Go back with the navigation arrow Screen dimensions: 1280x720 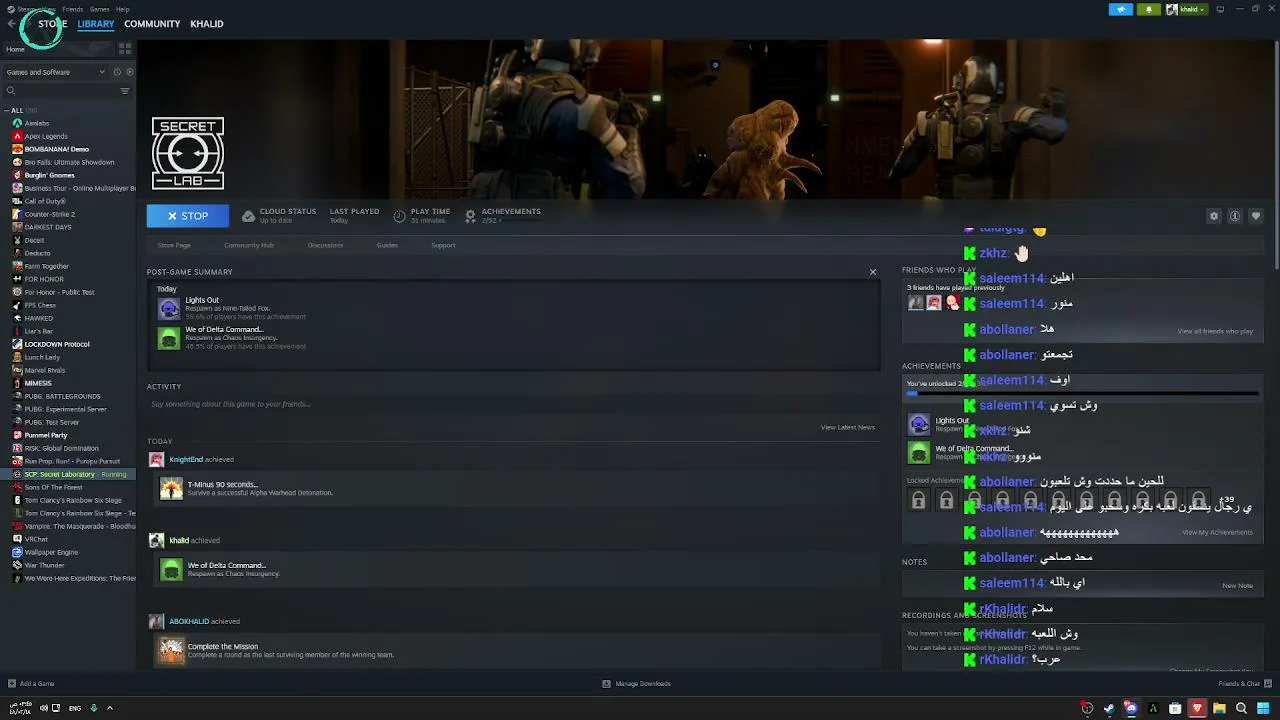[x=11, y=24]
